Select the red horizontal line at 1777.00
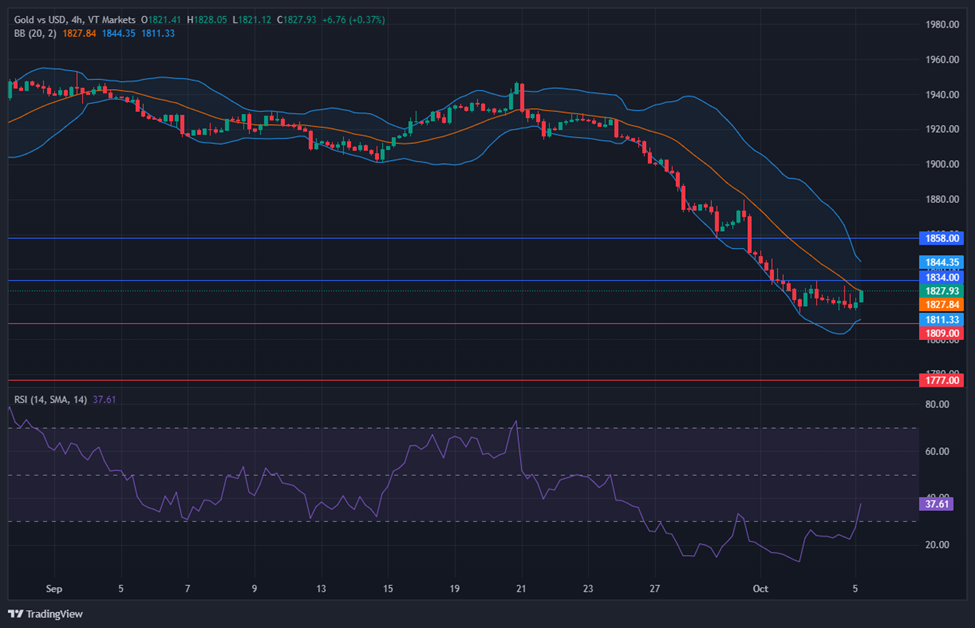The height and width of the screenshot is (628, 975). 463,380
